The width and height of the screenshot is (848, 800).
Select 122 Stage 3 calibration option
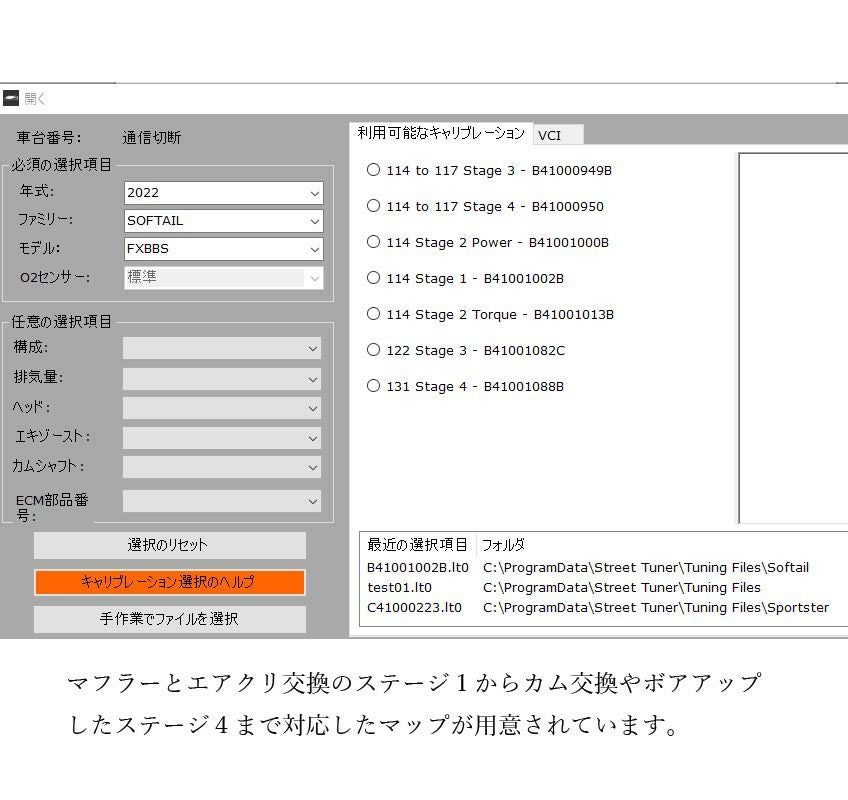point(373,350)
